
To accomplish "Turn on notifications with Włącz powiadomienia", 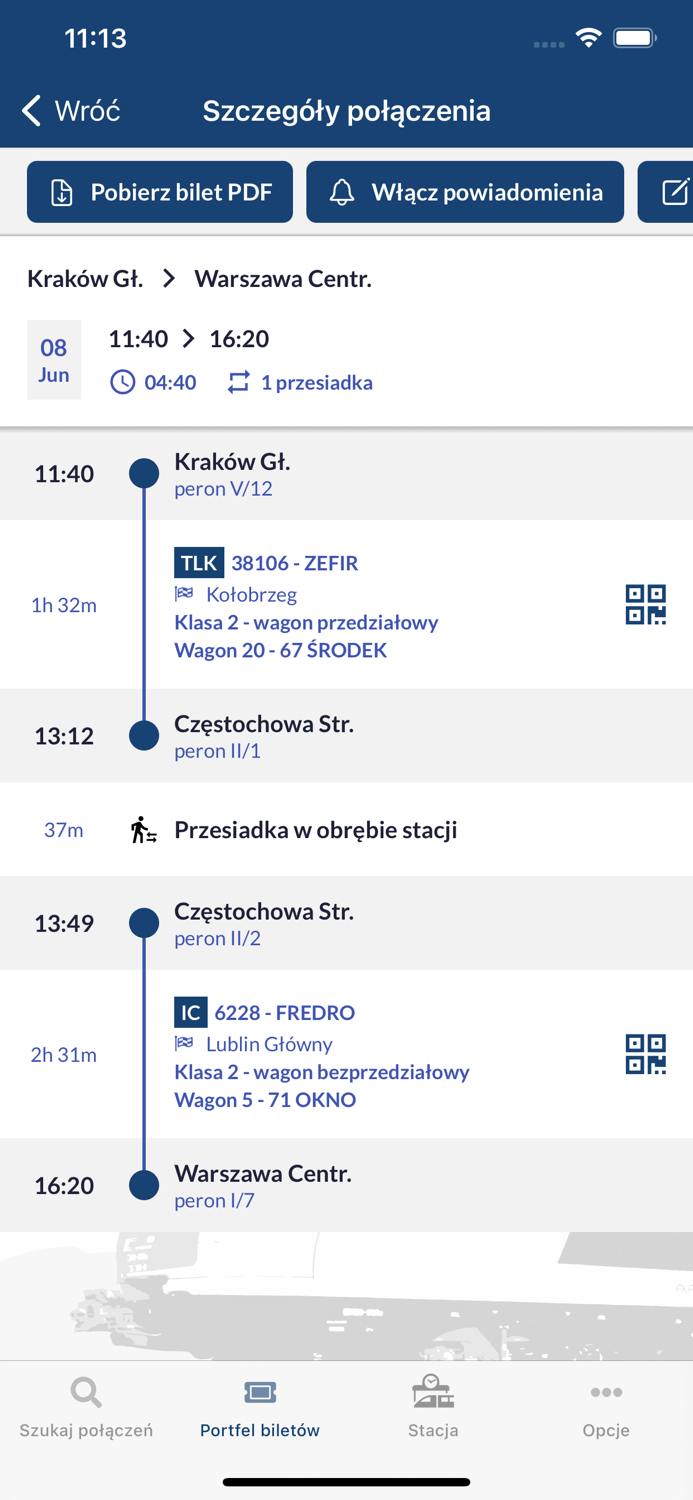I will point(465,192).
